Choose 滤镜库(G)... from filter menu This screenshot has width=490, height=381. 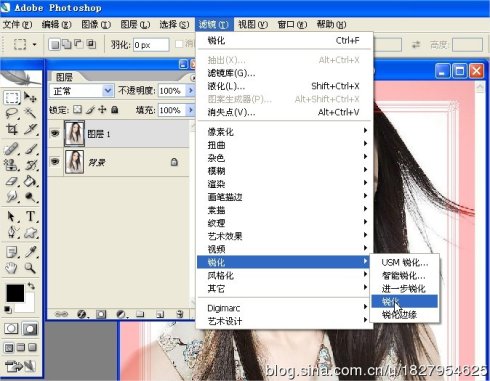click(285, 73)
